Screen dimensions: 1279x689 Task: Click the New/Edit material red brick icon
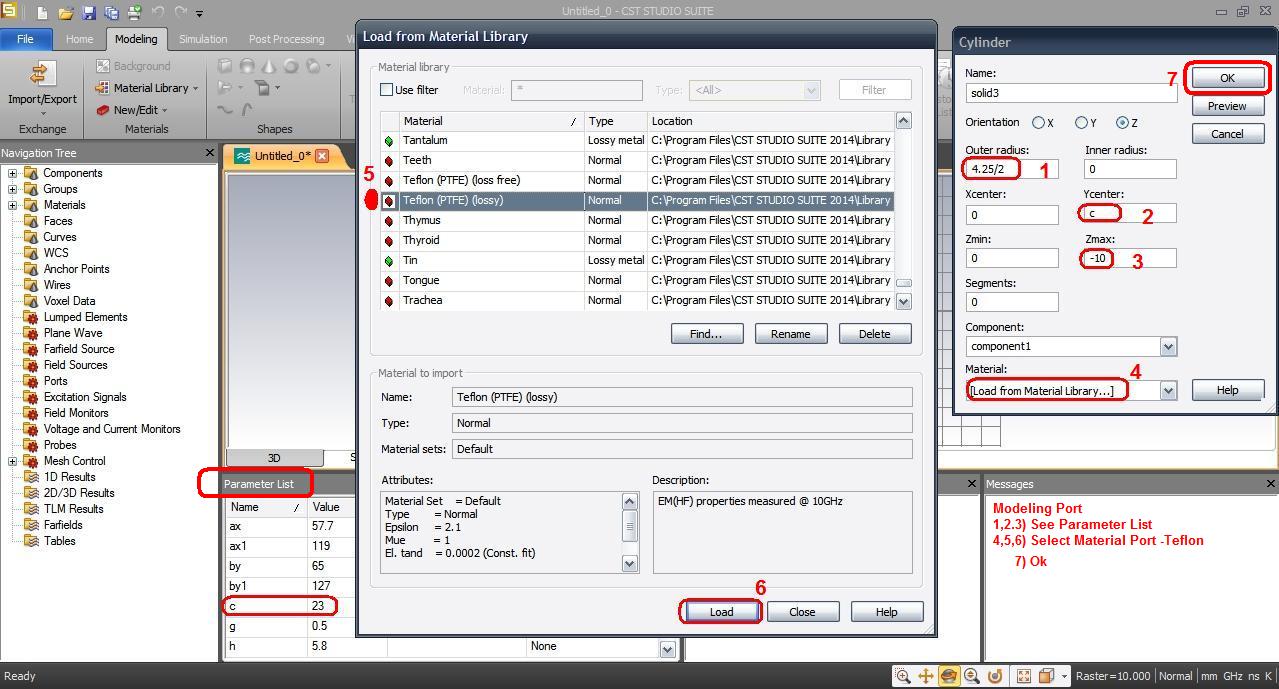[103, 110]
